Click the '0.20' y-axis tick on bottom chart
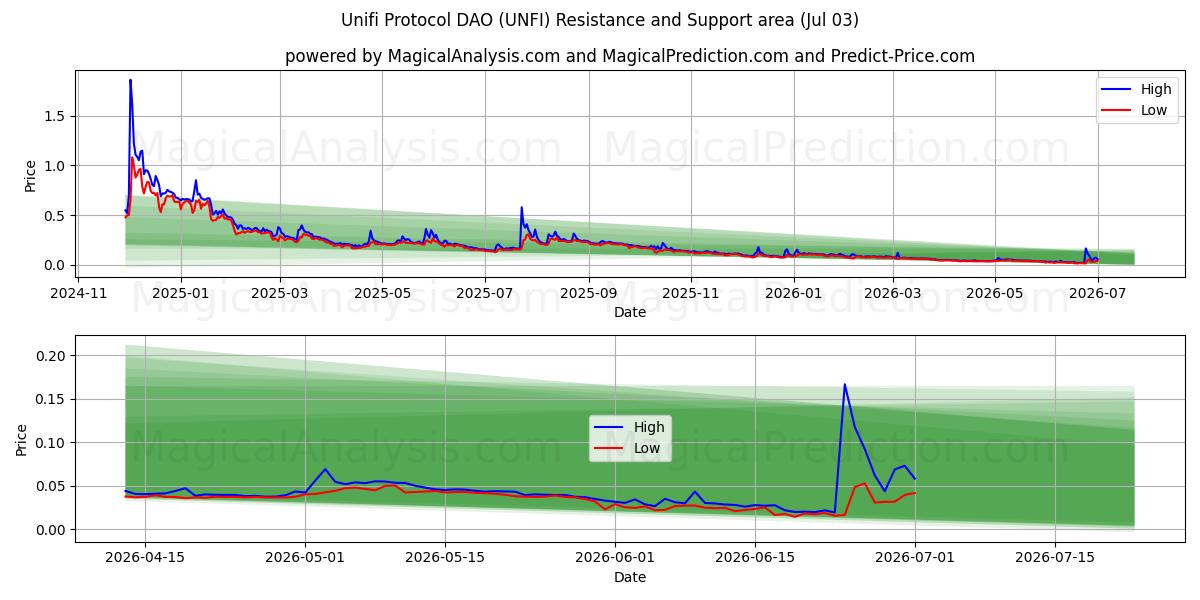 coord(52,356)
